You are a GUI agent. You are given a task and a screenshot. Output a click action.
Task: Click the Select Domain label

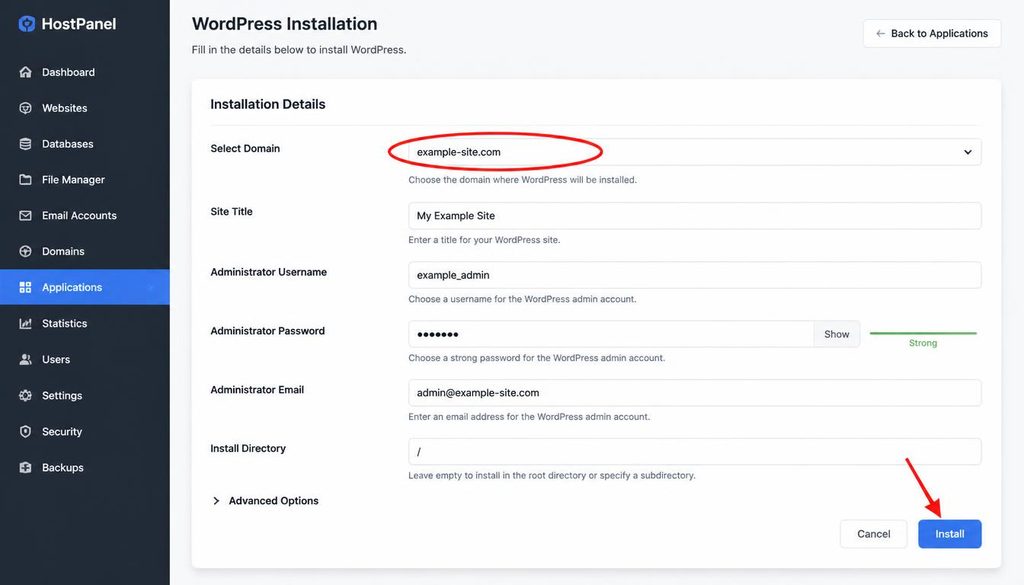click(x=245, y=148)
